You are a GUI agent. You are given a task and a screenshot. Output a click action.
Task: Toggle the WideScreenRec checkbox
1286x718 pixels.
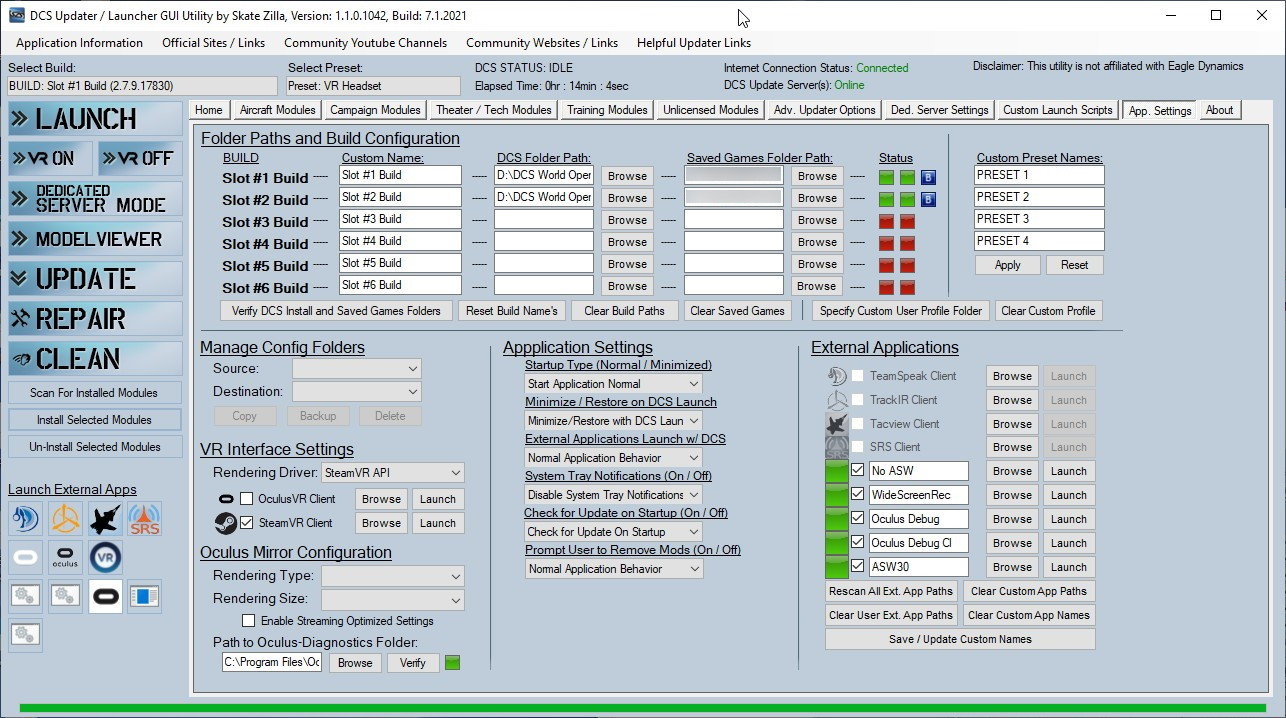[857, 495]
